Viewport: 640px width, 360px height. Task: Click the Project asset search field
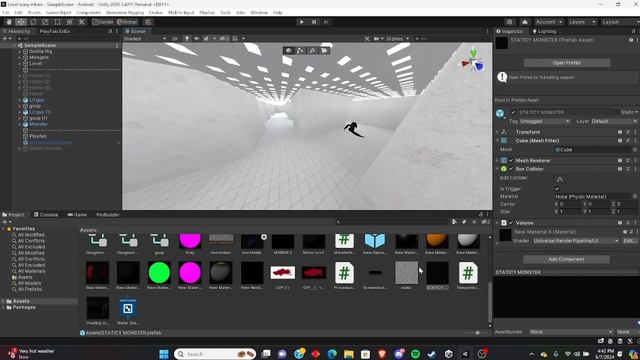tap(392, 222)
